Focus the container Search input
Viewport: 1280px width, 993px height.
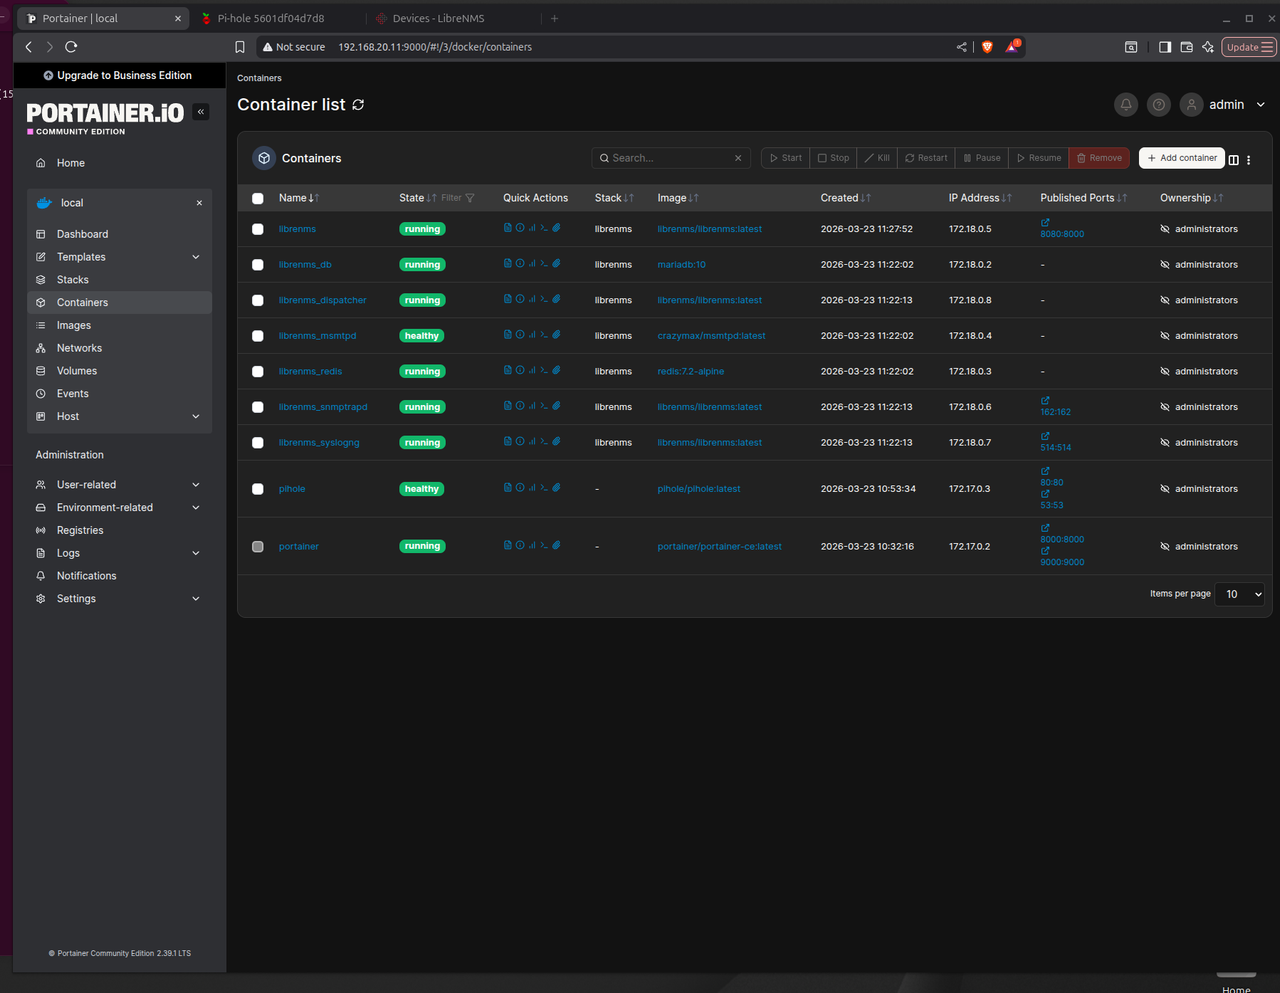[x=669, y=158]
